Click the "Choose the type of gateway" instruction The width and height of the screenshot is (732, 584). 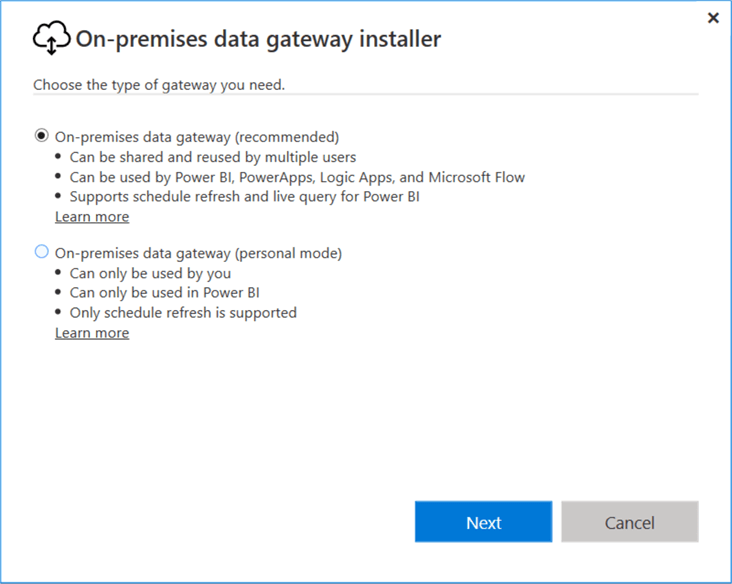[x=159, y=85]
